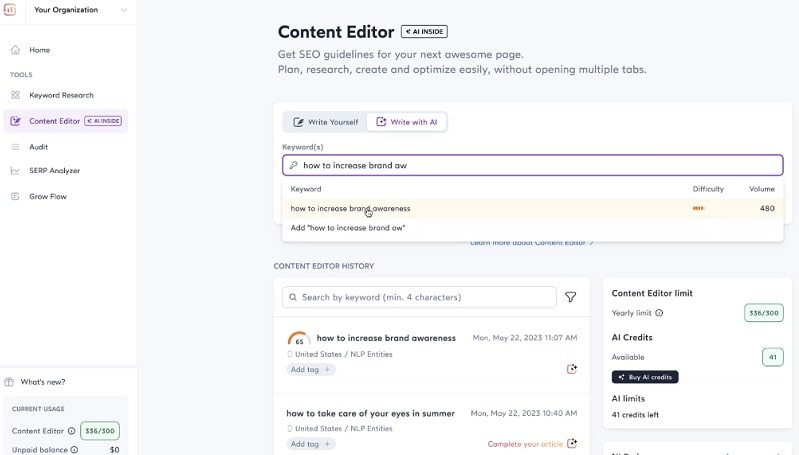Click Unpaid balance info icon
This screenshot has height=455, width=799.
(74, 450)
